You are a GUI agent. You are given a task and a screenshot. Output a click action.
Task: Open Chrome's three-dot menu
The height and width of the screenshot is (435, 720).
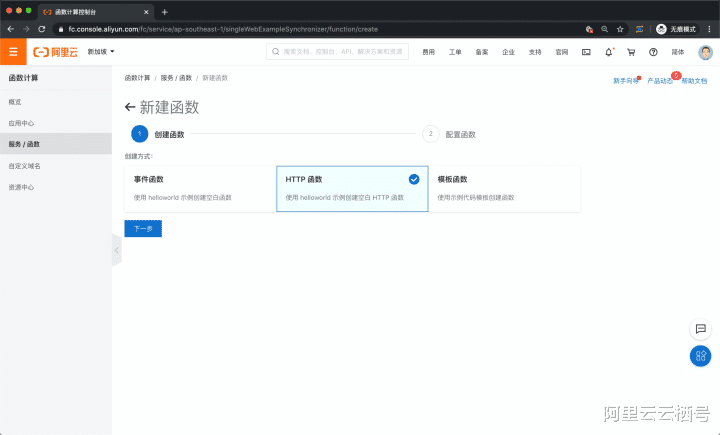pos(709,29)
